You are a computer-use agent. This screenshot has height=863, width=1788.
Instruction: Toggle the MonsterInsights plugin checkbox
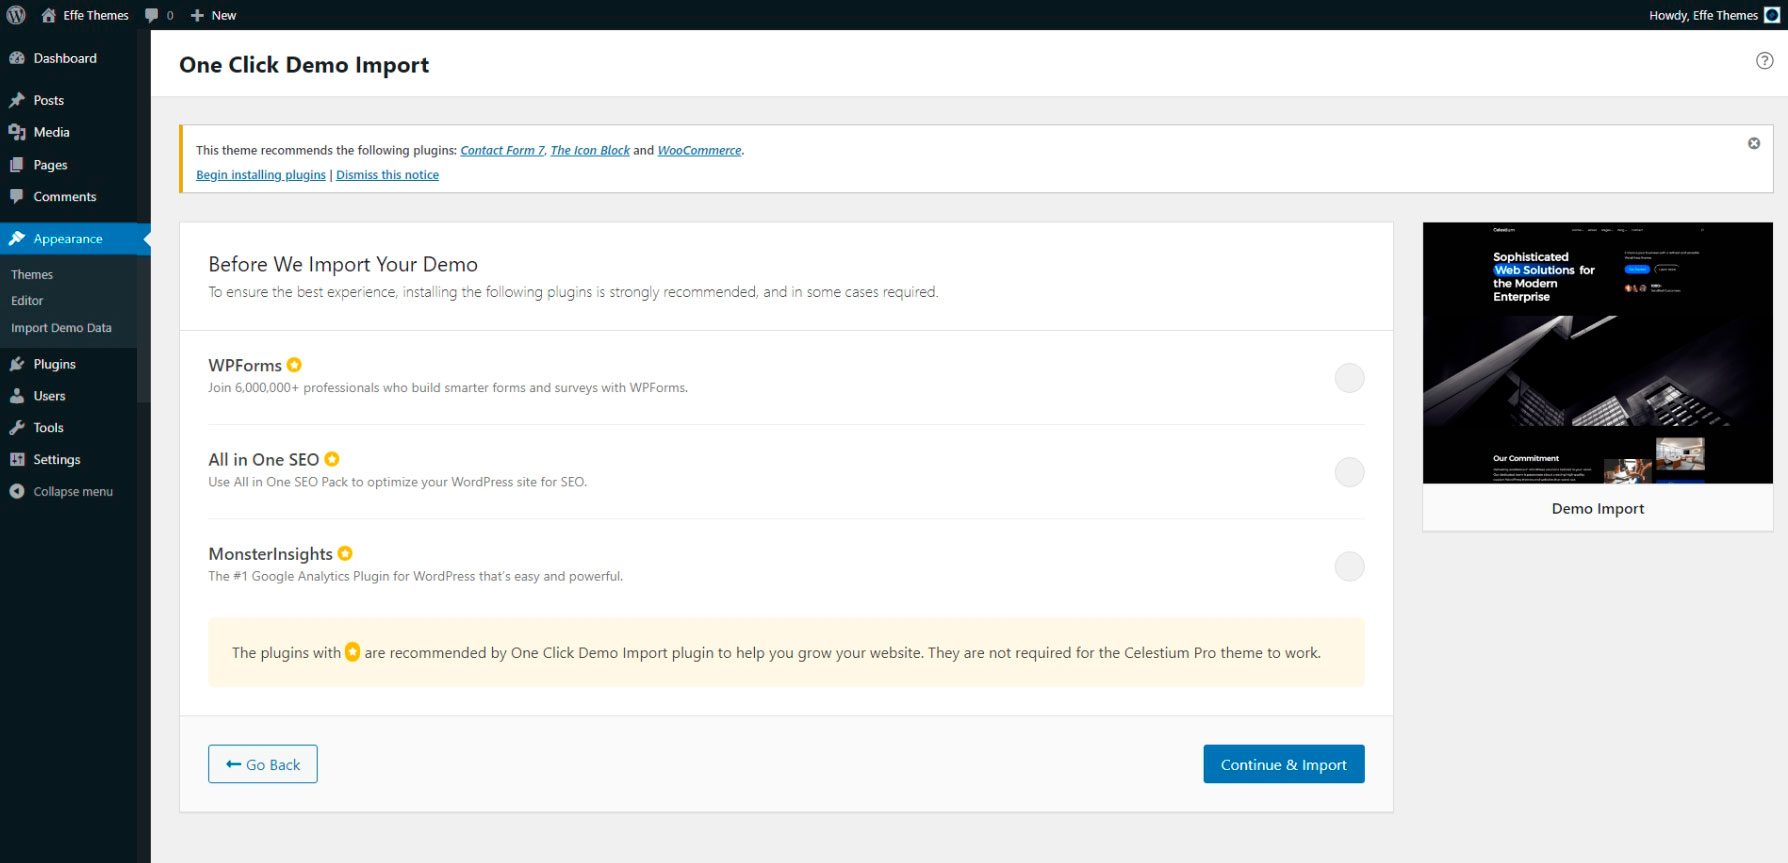pyautogui.click(x=1349, y=567)
